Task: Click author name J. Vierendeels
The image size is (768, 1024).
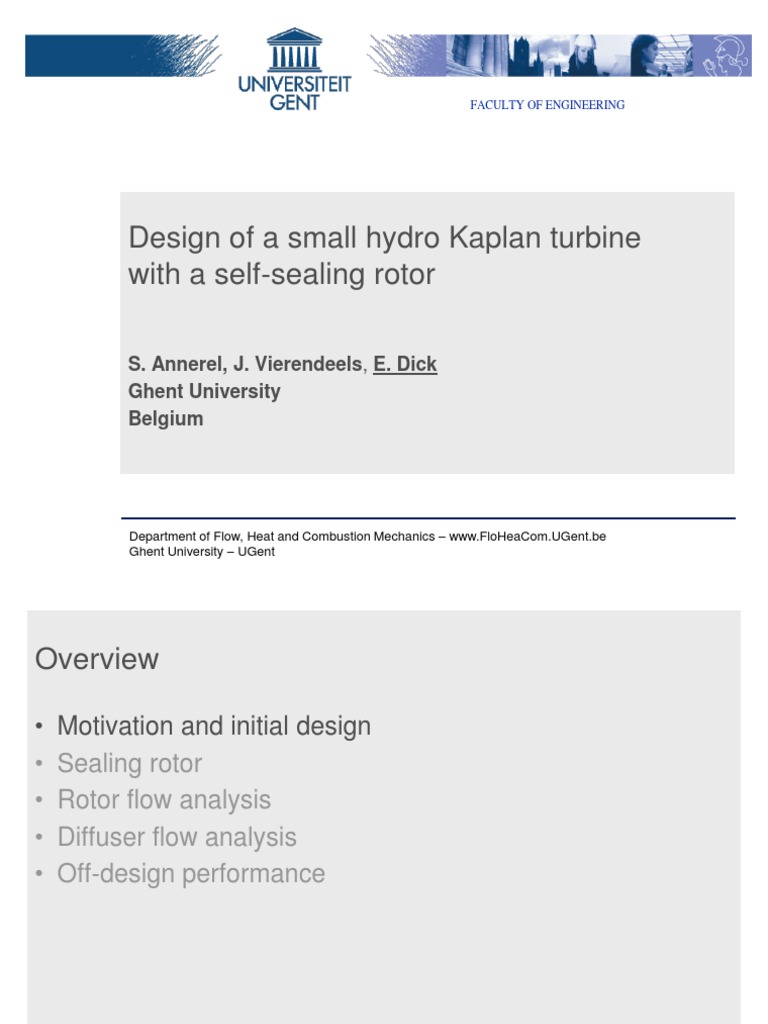Action: pyautogui.click(x=297, y=364)
